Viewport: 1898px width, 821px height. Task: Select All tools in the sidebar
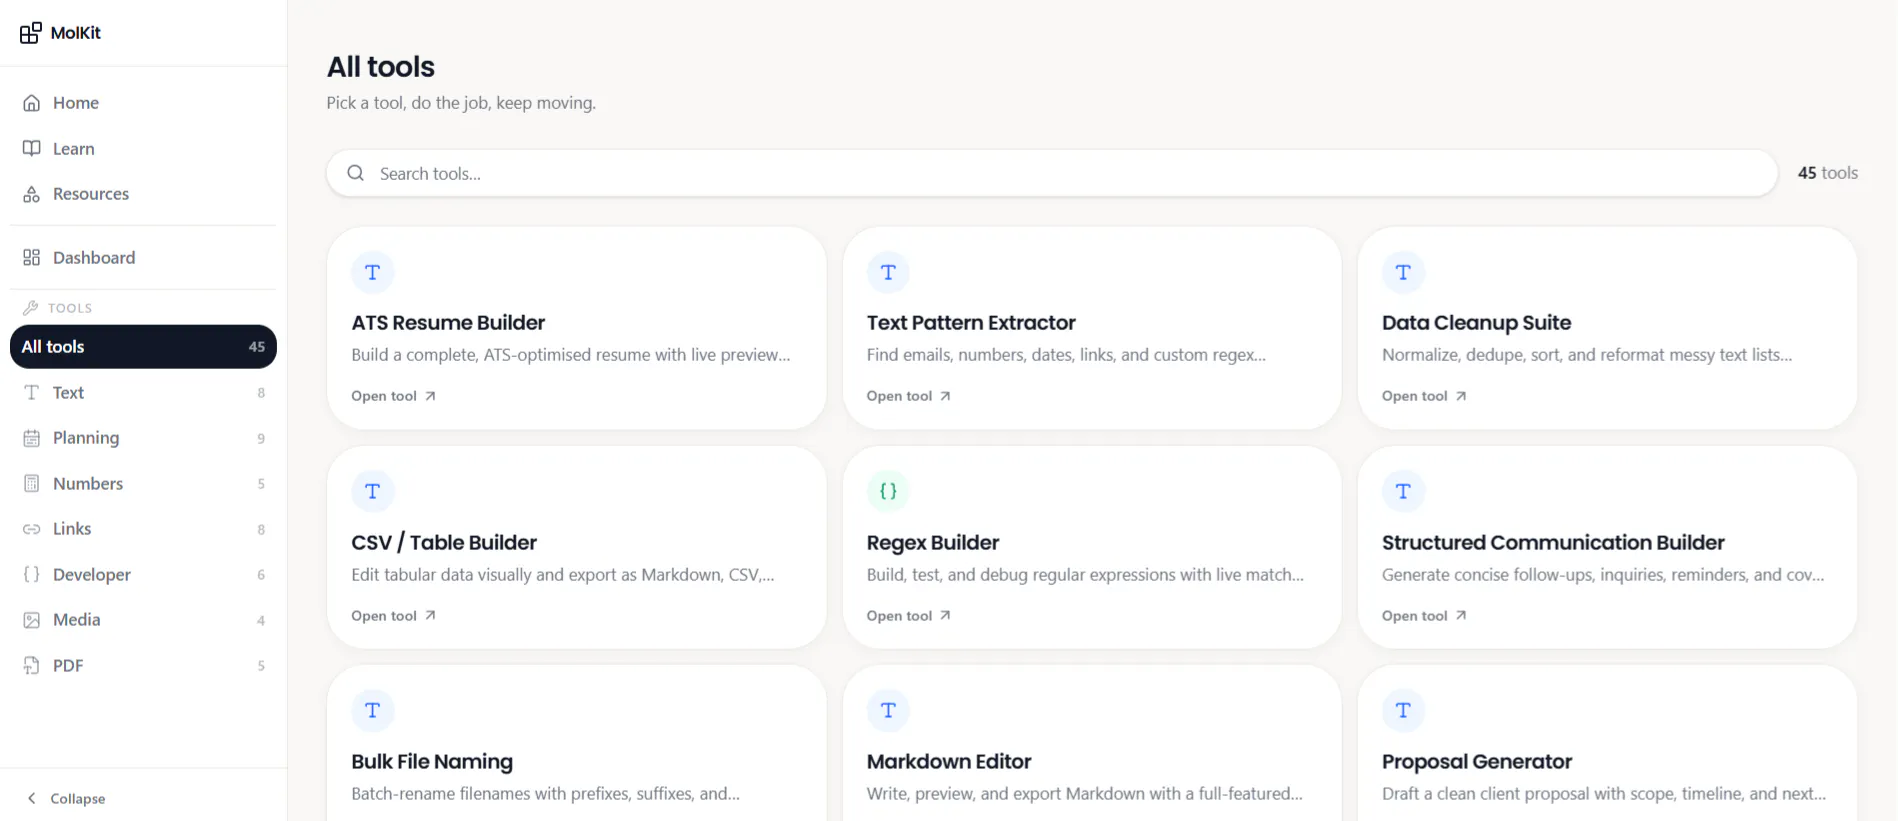(x=143, y=347)
